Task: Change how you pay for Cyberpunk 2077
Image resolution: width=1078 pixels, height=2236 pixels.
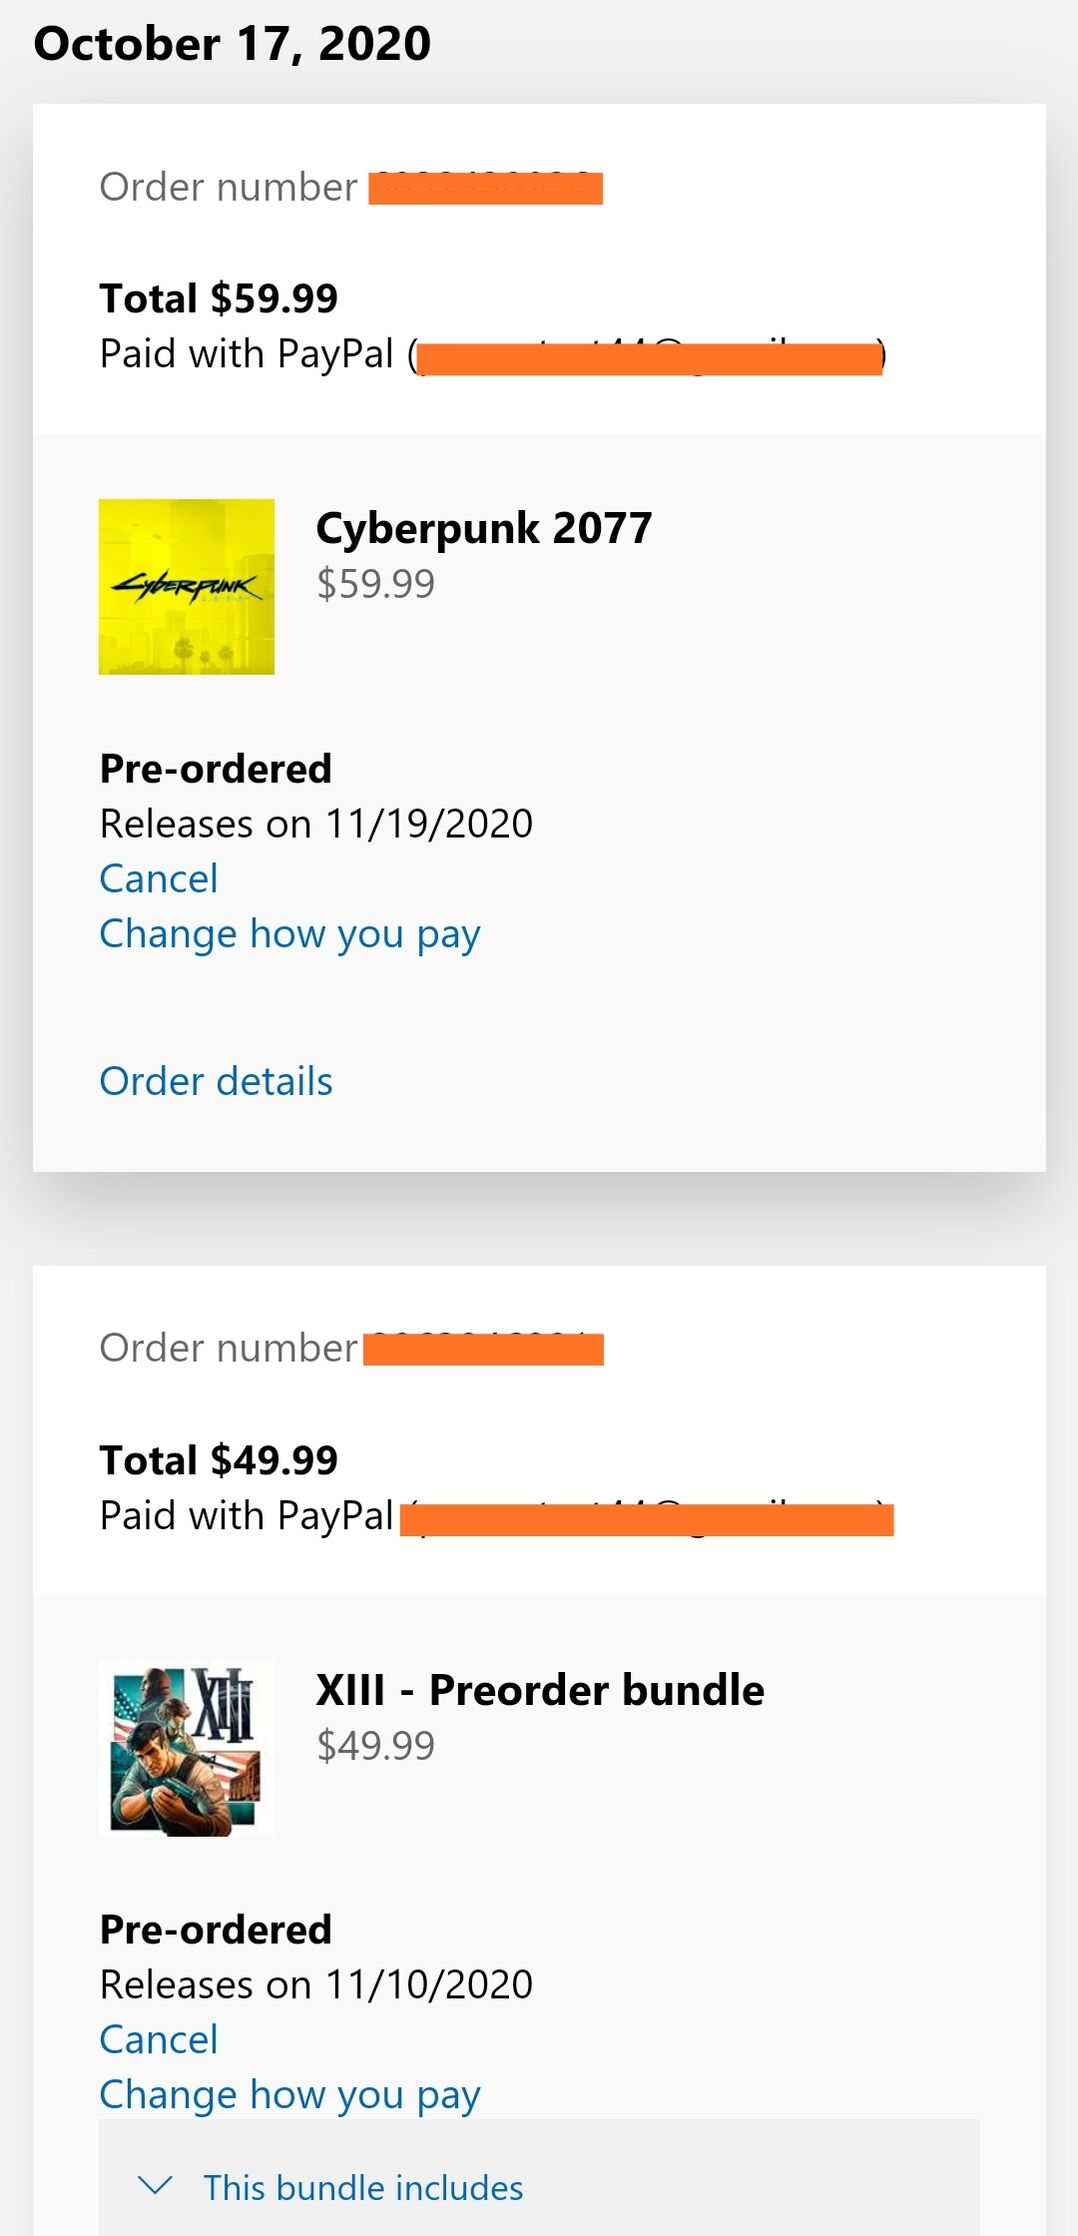Action: (x=290, y=934)
